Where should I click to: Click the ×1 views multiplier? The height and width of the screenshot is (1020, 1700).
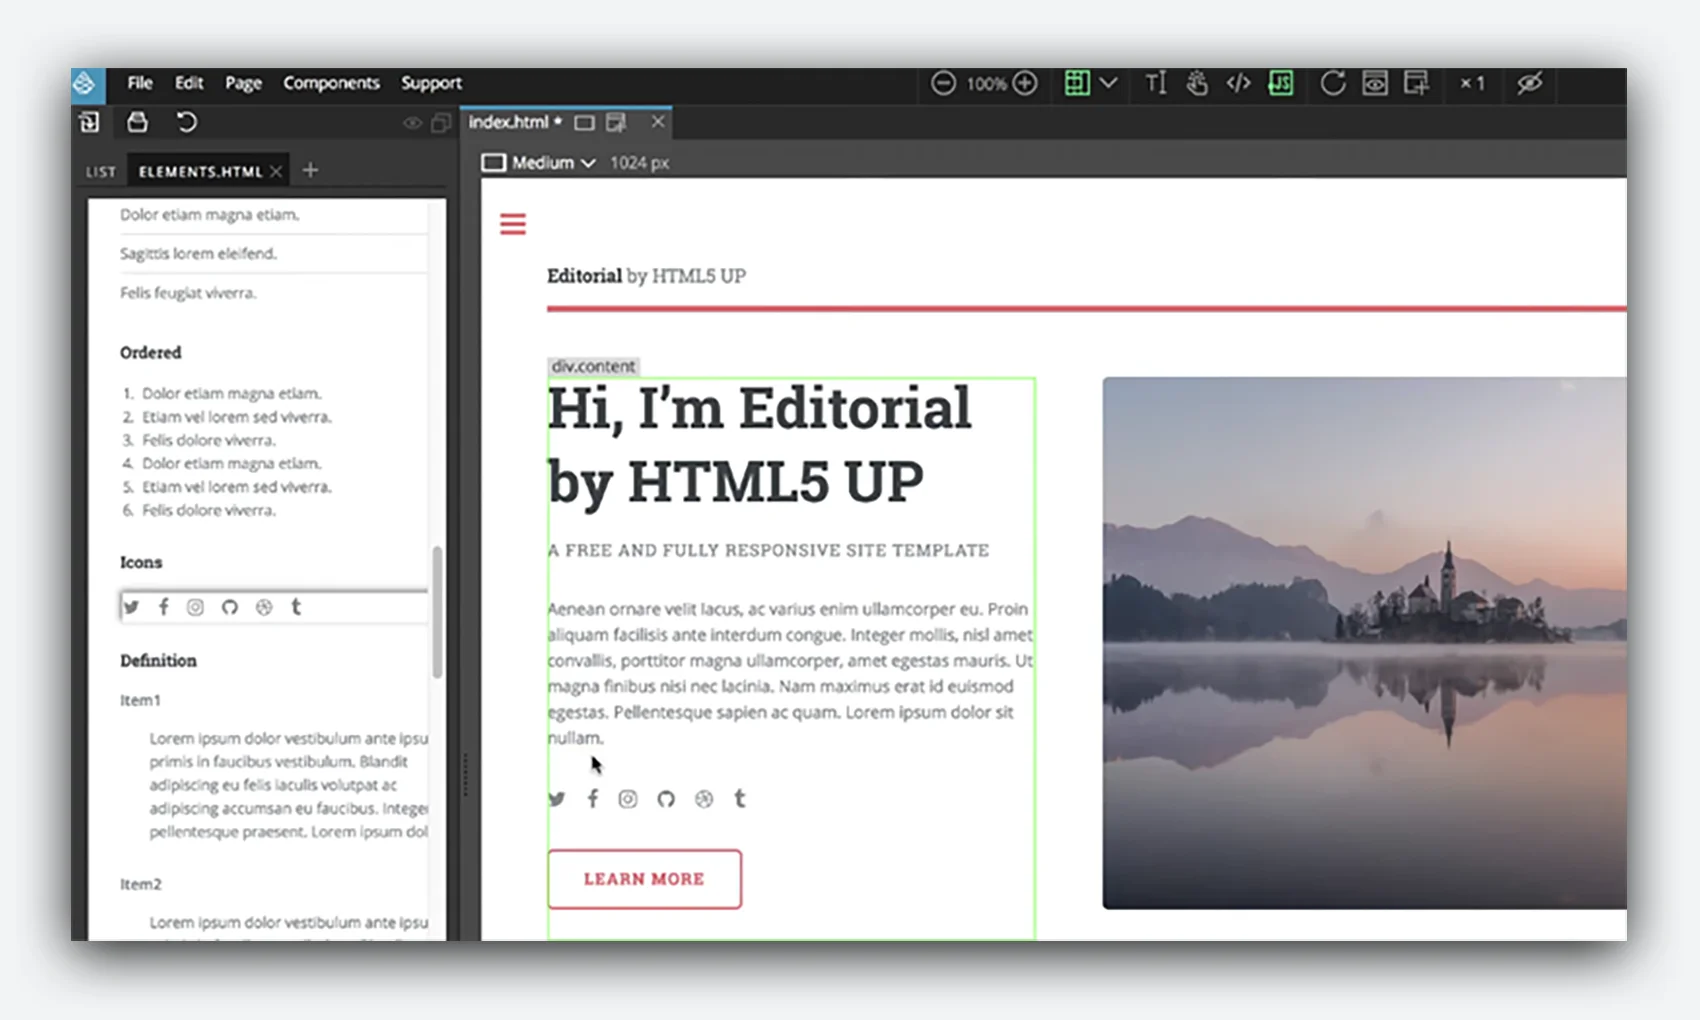[1472, 83]
